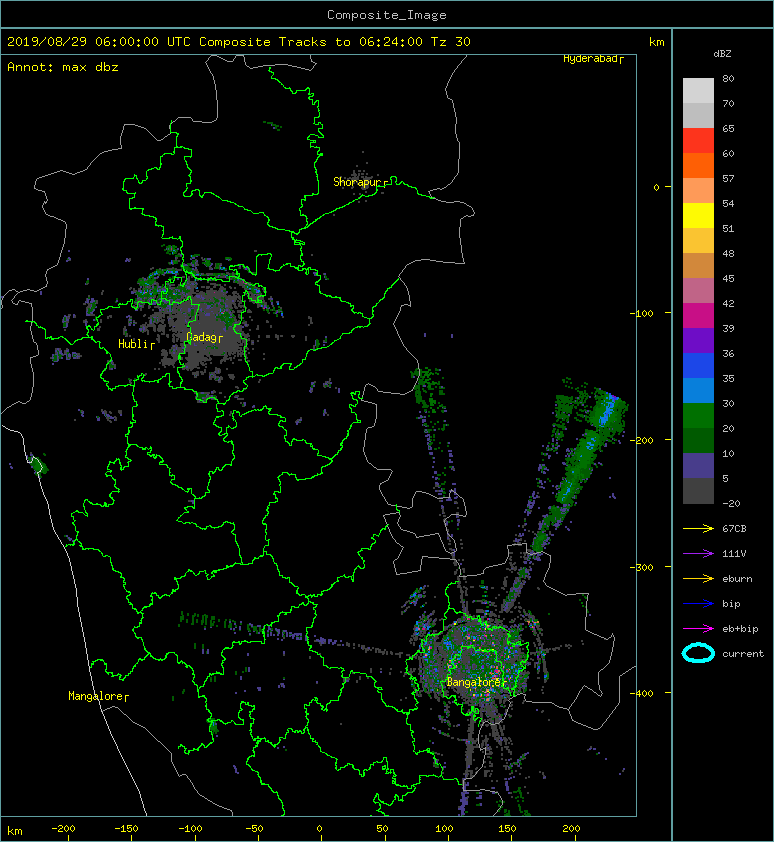Click the amber 51 dBZ legend swatch

(698, 241)
